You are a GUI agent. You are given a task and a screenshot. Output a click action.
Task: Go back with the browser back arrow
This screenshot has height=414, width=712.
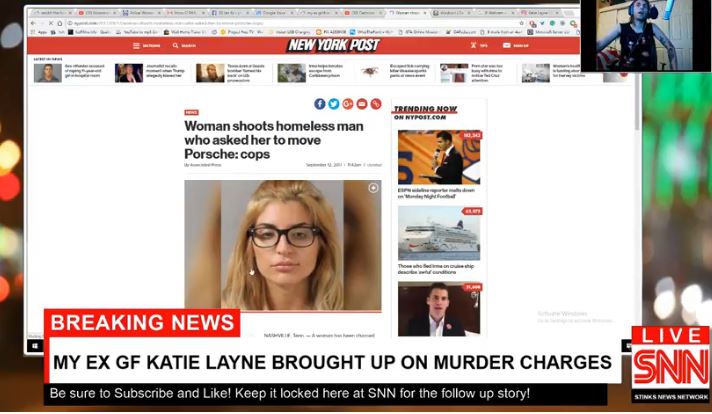[33, 23]
